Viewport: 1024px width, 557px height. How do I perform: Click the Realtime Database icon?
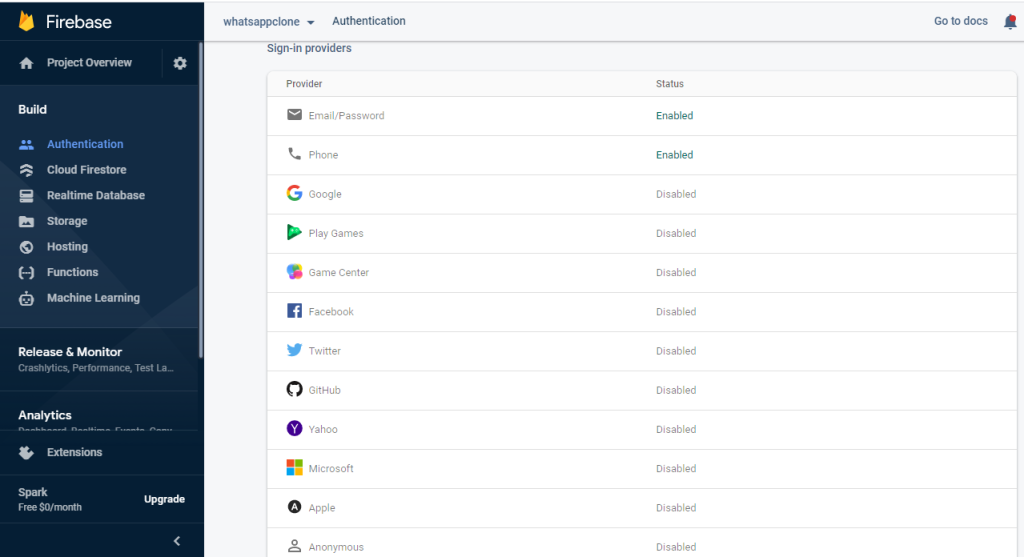26,195
